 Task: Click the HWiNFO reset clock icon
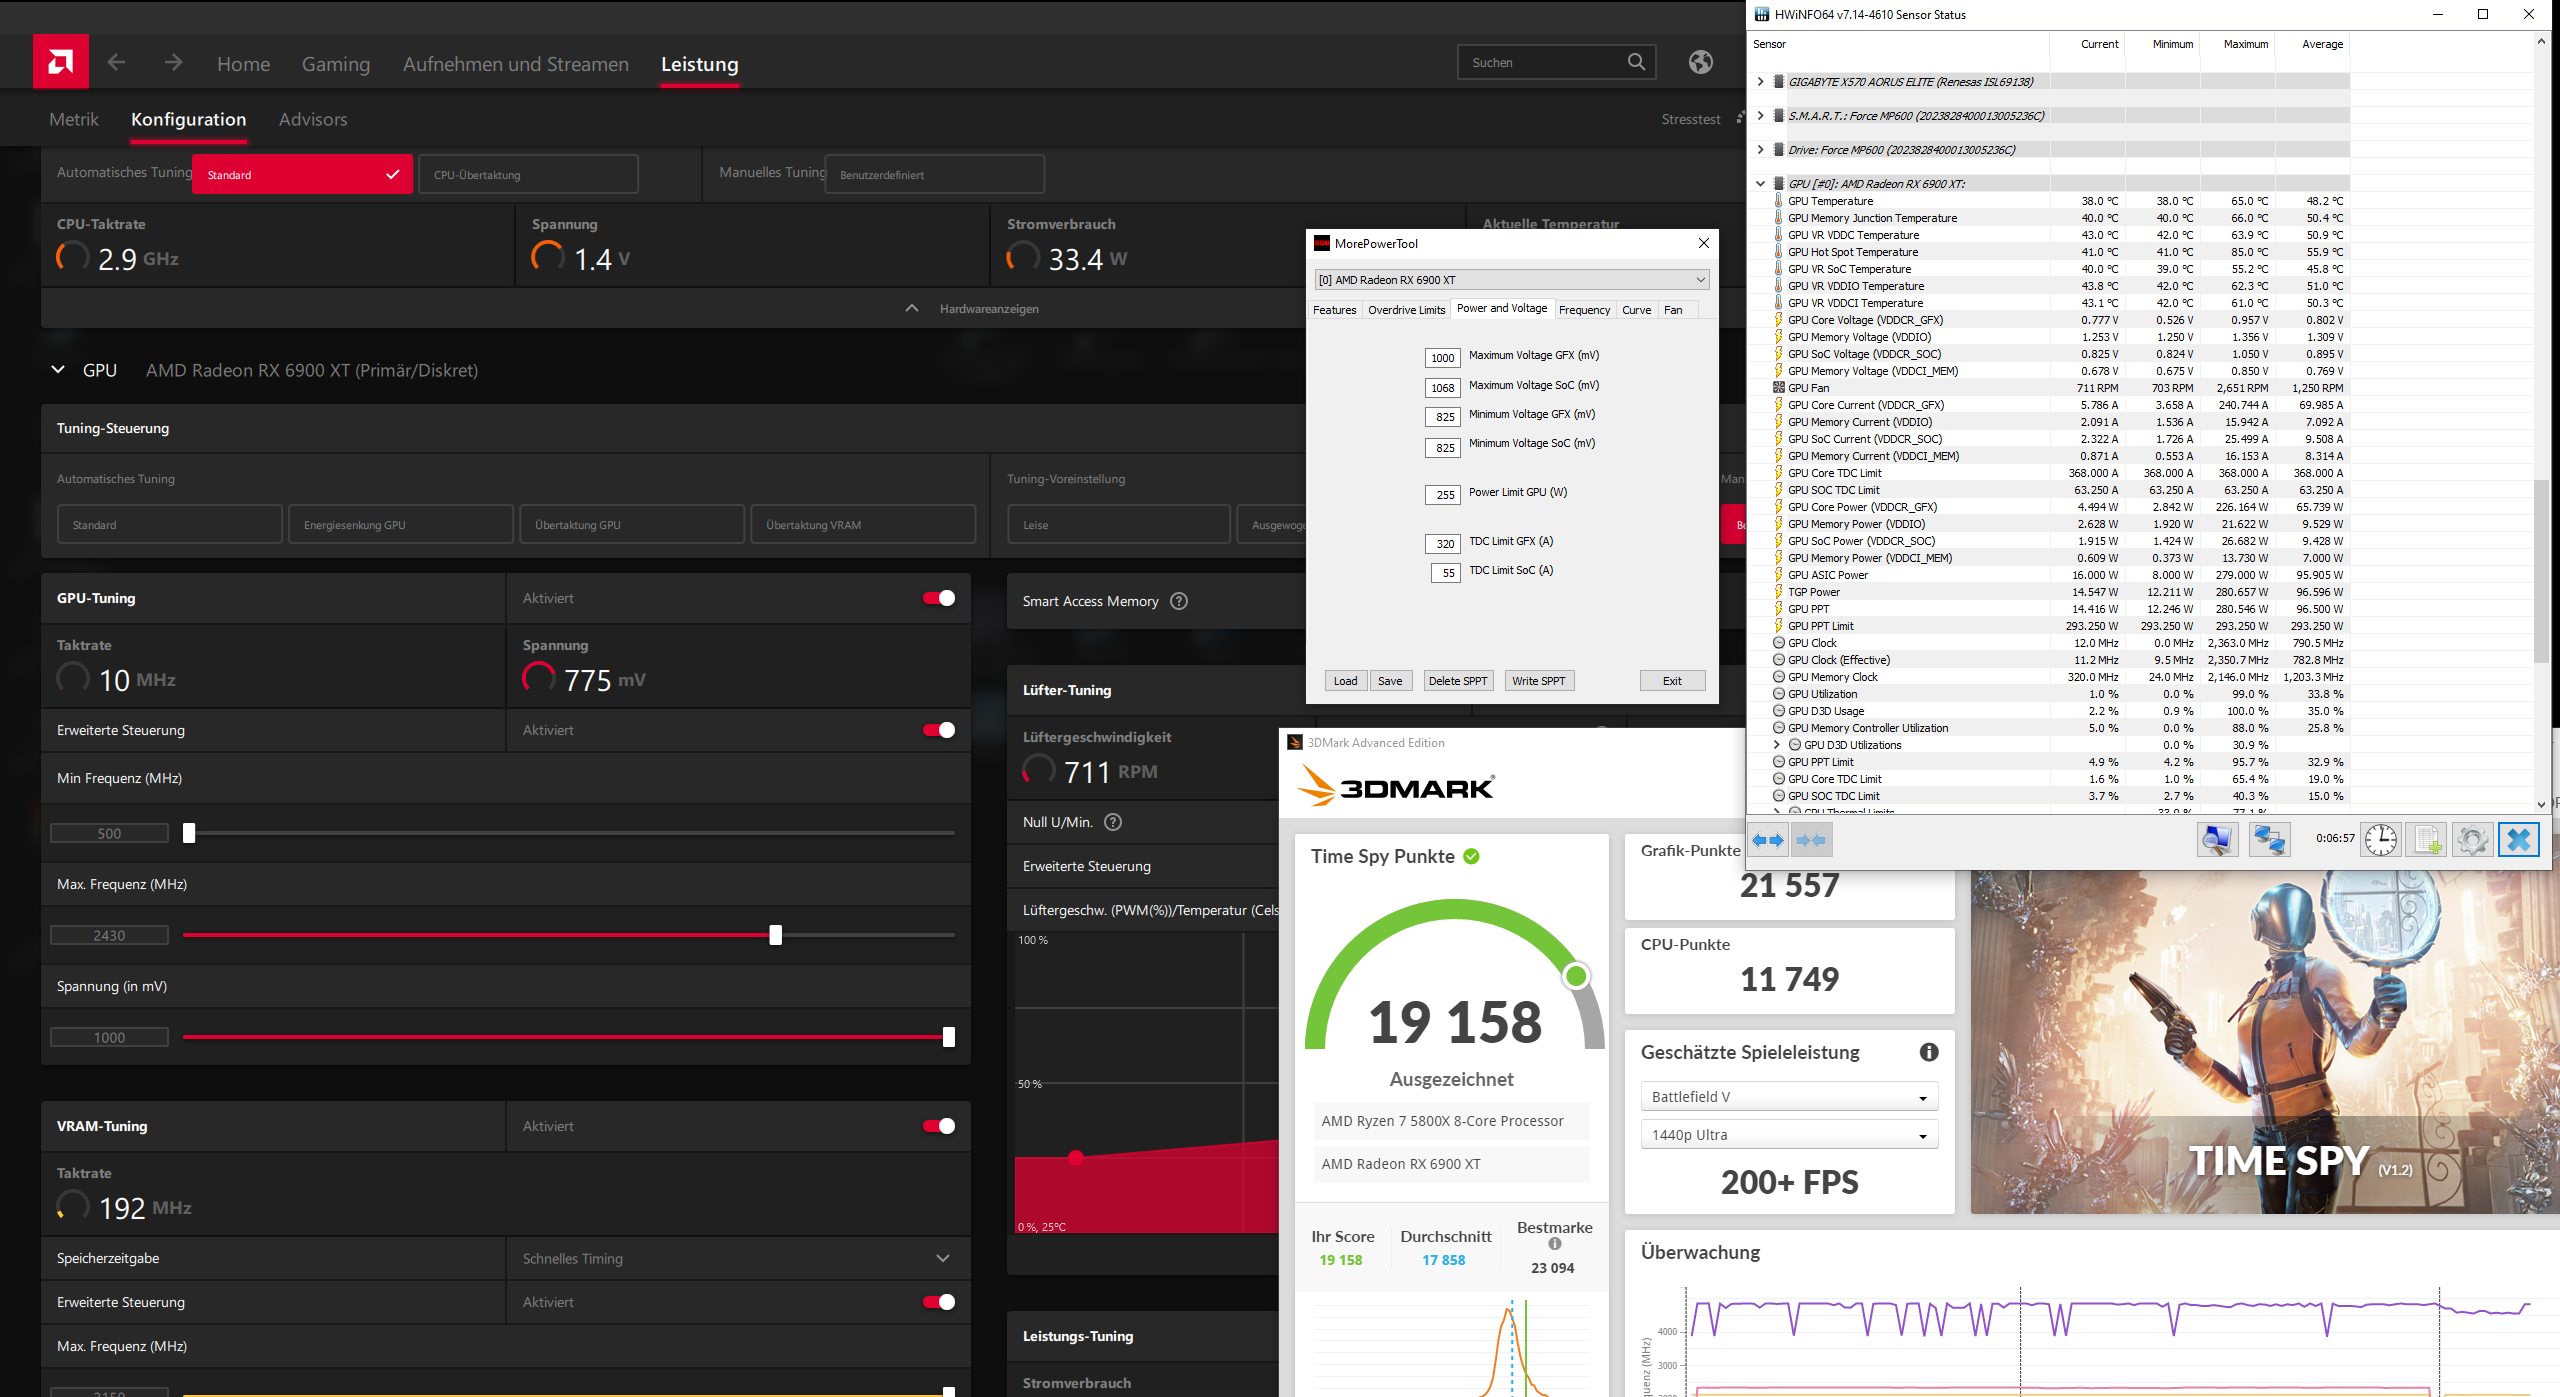[2380, 840]
